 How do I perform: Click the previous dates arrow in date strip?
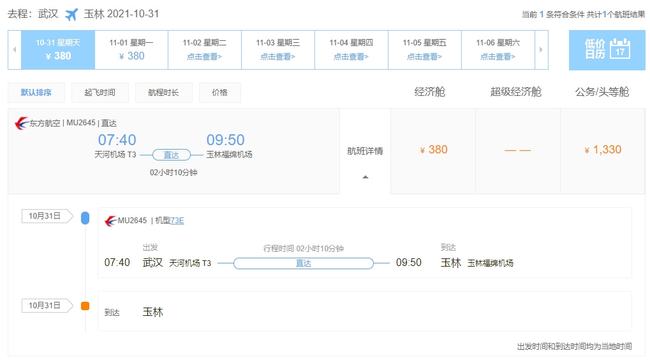15,50
